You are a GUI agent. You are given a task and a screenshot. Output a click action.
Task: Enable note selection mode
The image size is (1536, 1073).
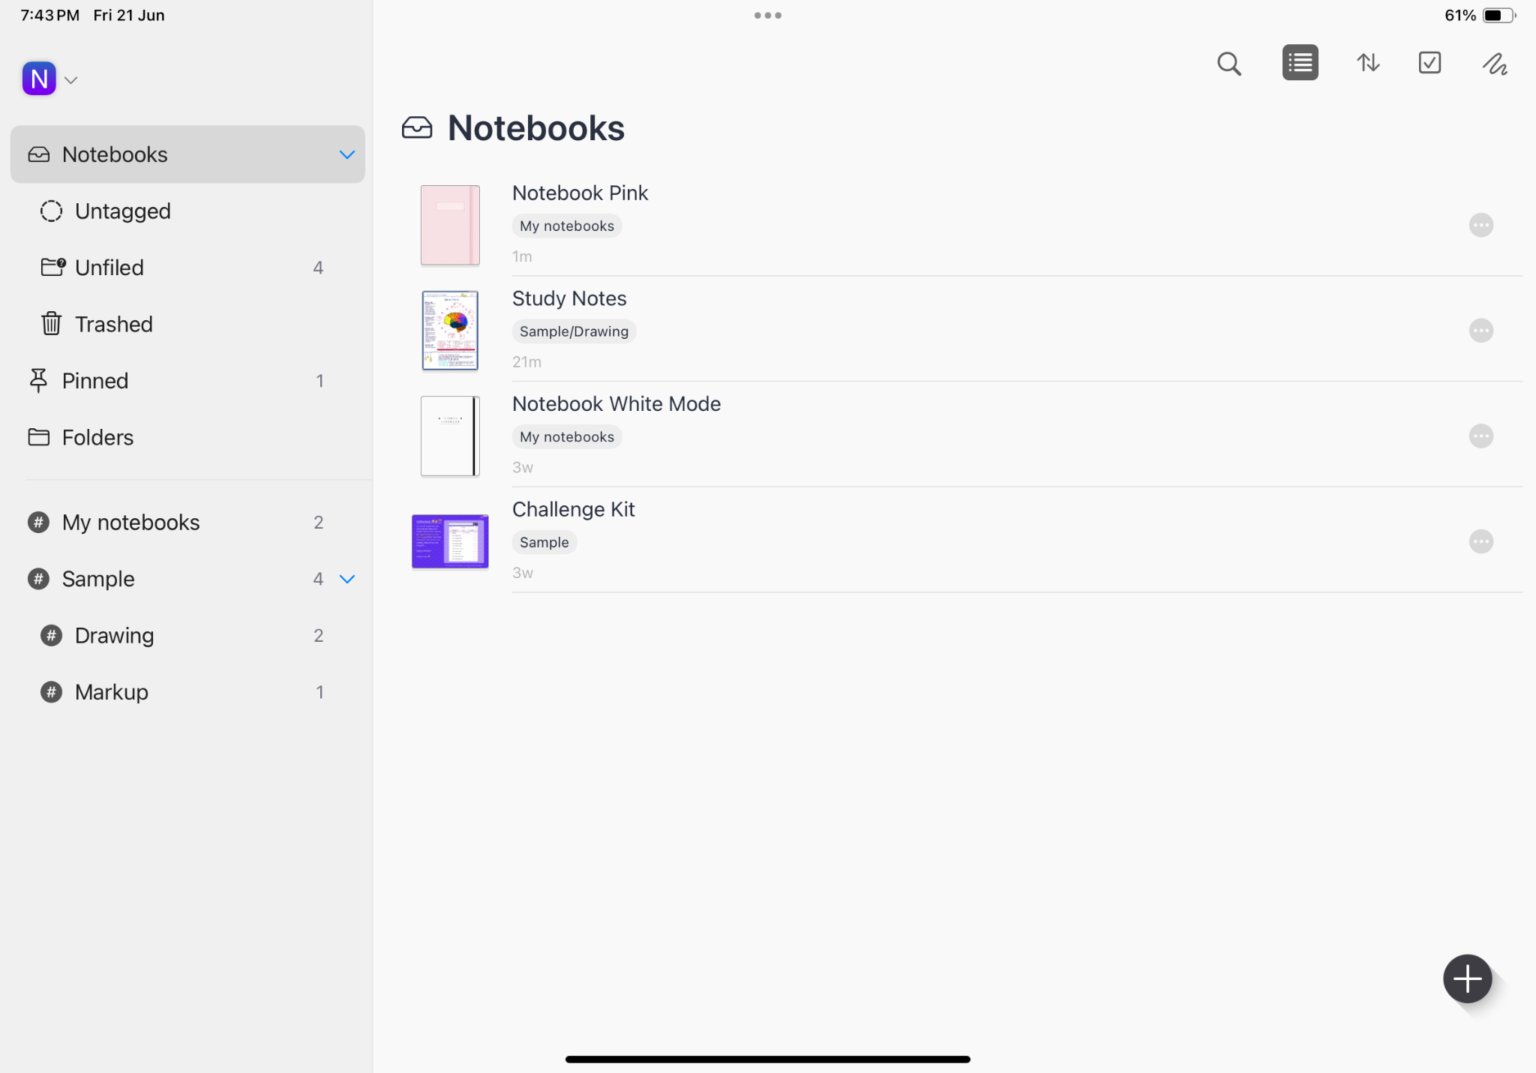point(1429,62)
